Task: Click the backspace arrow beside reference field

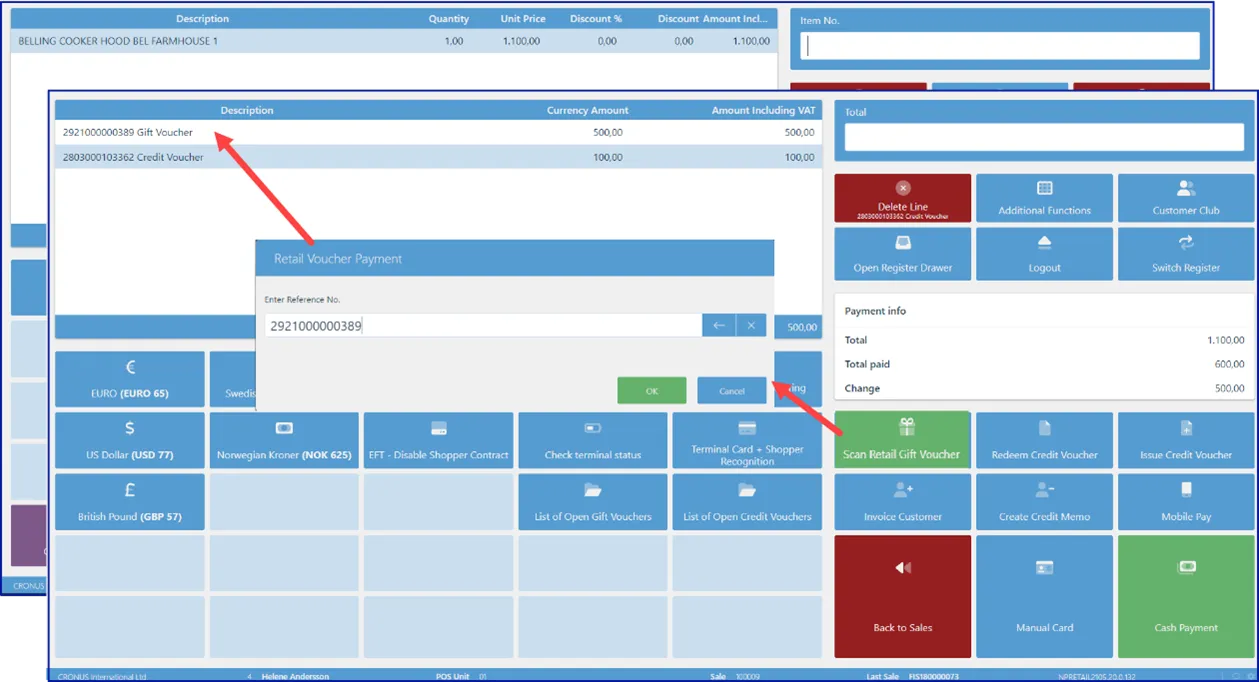Action: pyautogui.click(x=718, y=325)
